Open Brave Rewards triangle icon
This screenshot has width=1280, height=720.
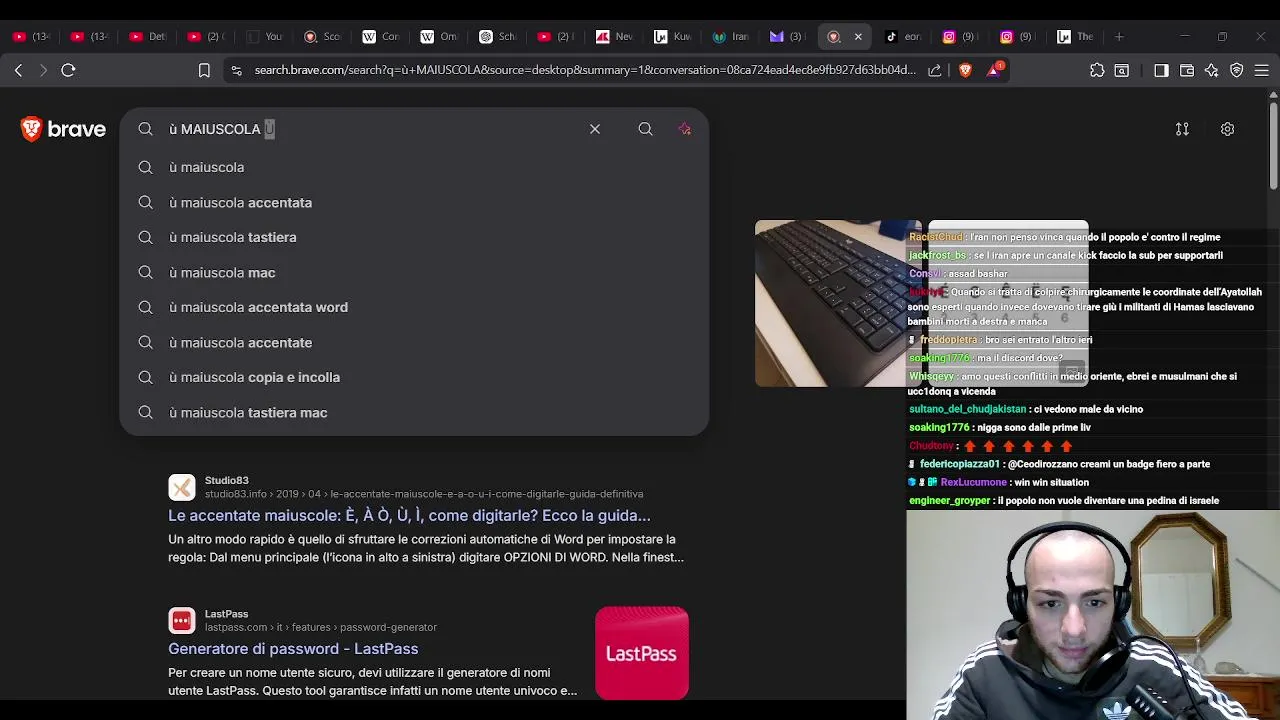click(995, 70)
